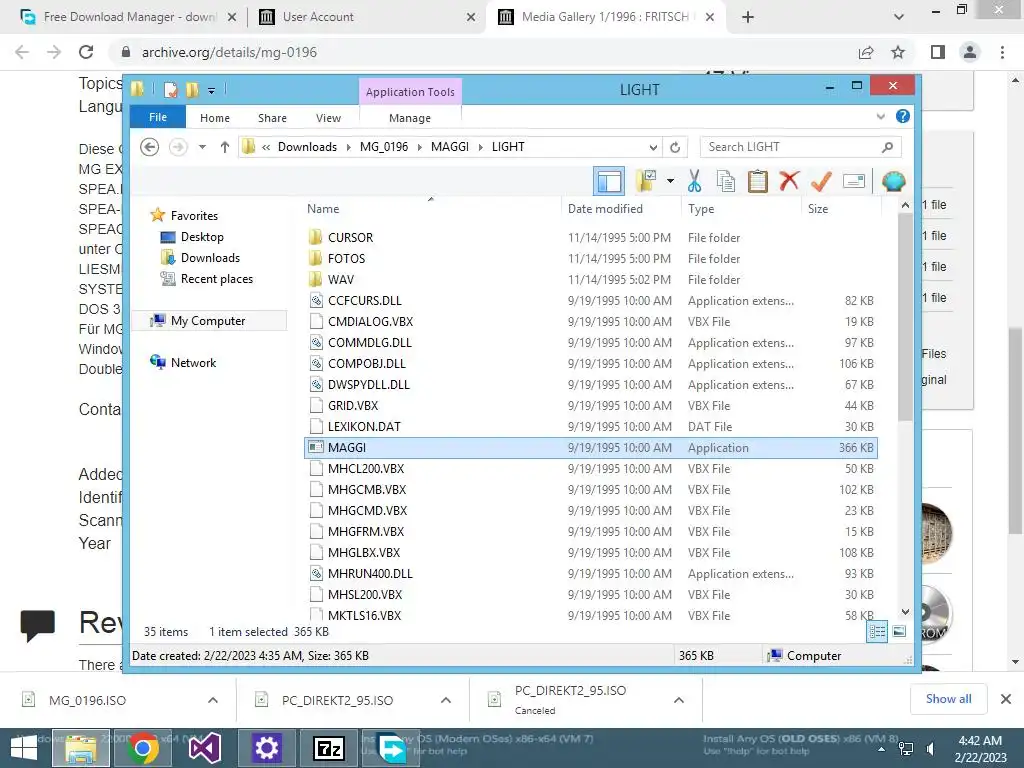Open the Classic Shell settings icon
The height and width of the screenshot is (768, 1024).
click(893, 181)
